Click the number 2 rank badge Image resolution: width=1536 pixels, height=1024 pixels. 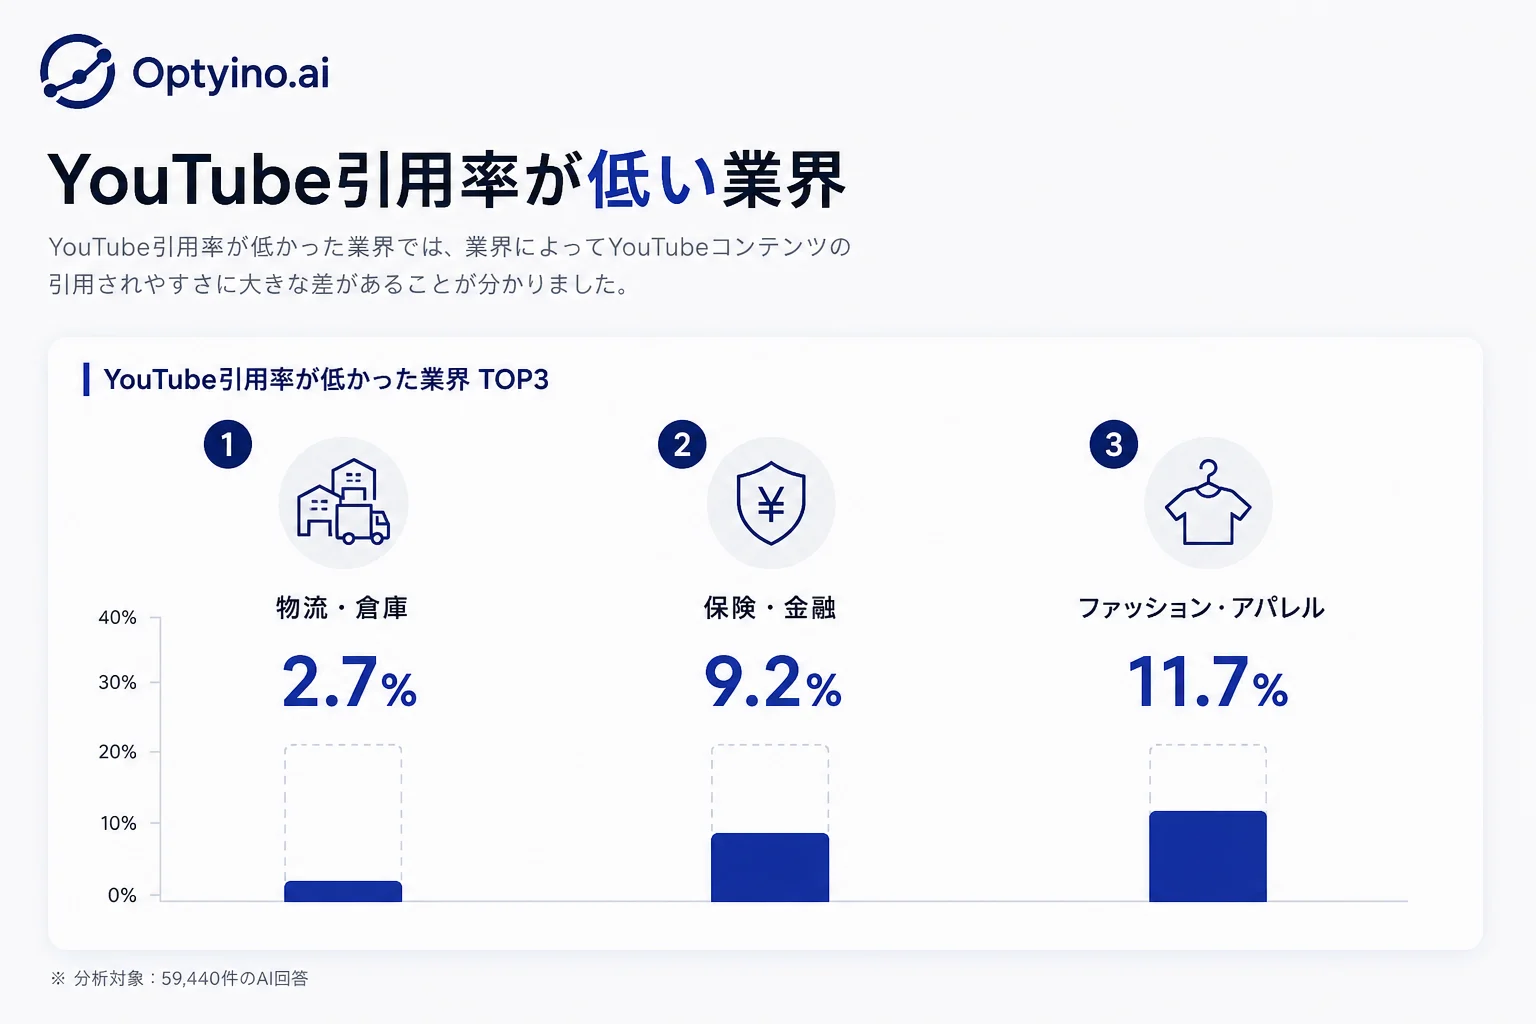(682, 444)
